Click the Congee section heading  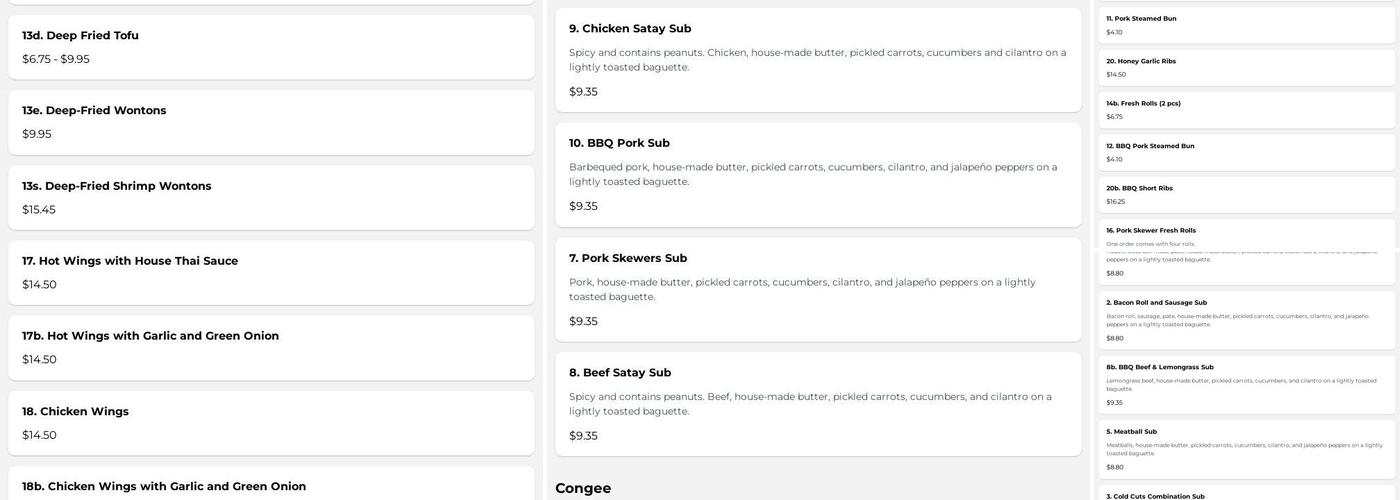[583, 488]
